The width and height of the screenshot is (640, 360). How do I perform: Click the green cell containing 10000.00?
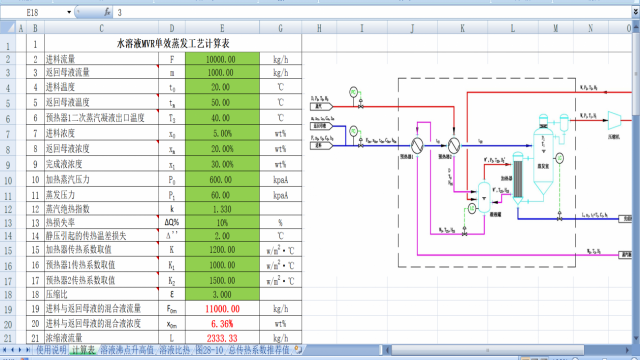222,59
